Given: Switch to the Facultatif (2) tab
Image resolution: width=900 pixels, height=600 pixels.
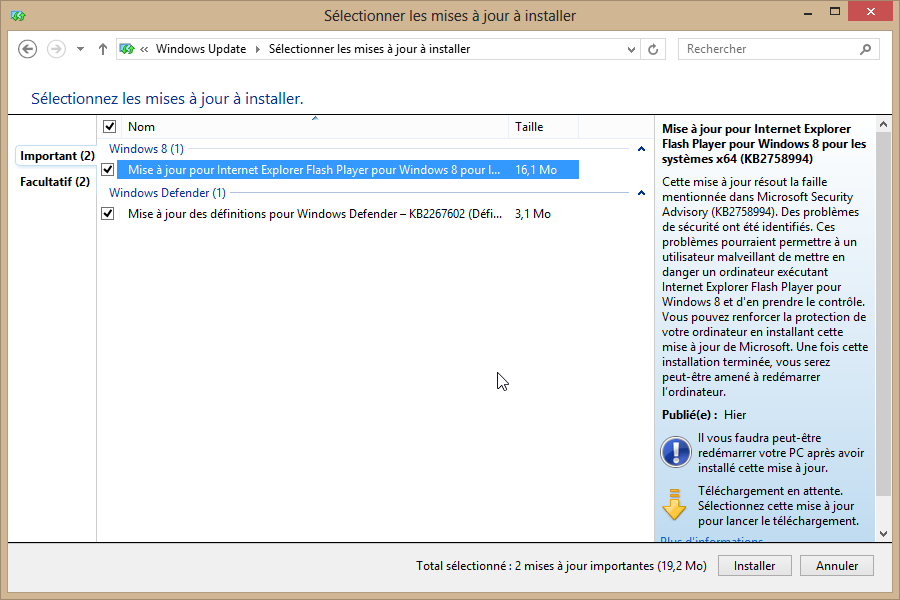Looking at the screenshot, I should coord(55,182).
